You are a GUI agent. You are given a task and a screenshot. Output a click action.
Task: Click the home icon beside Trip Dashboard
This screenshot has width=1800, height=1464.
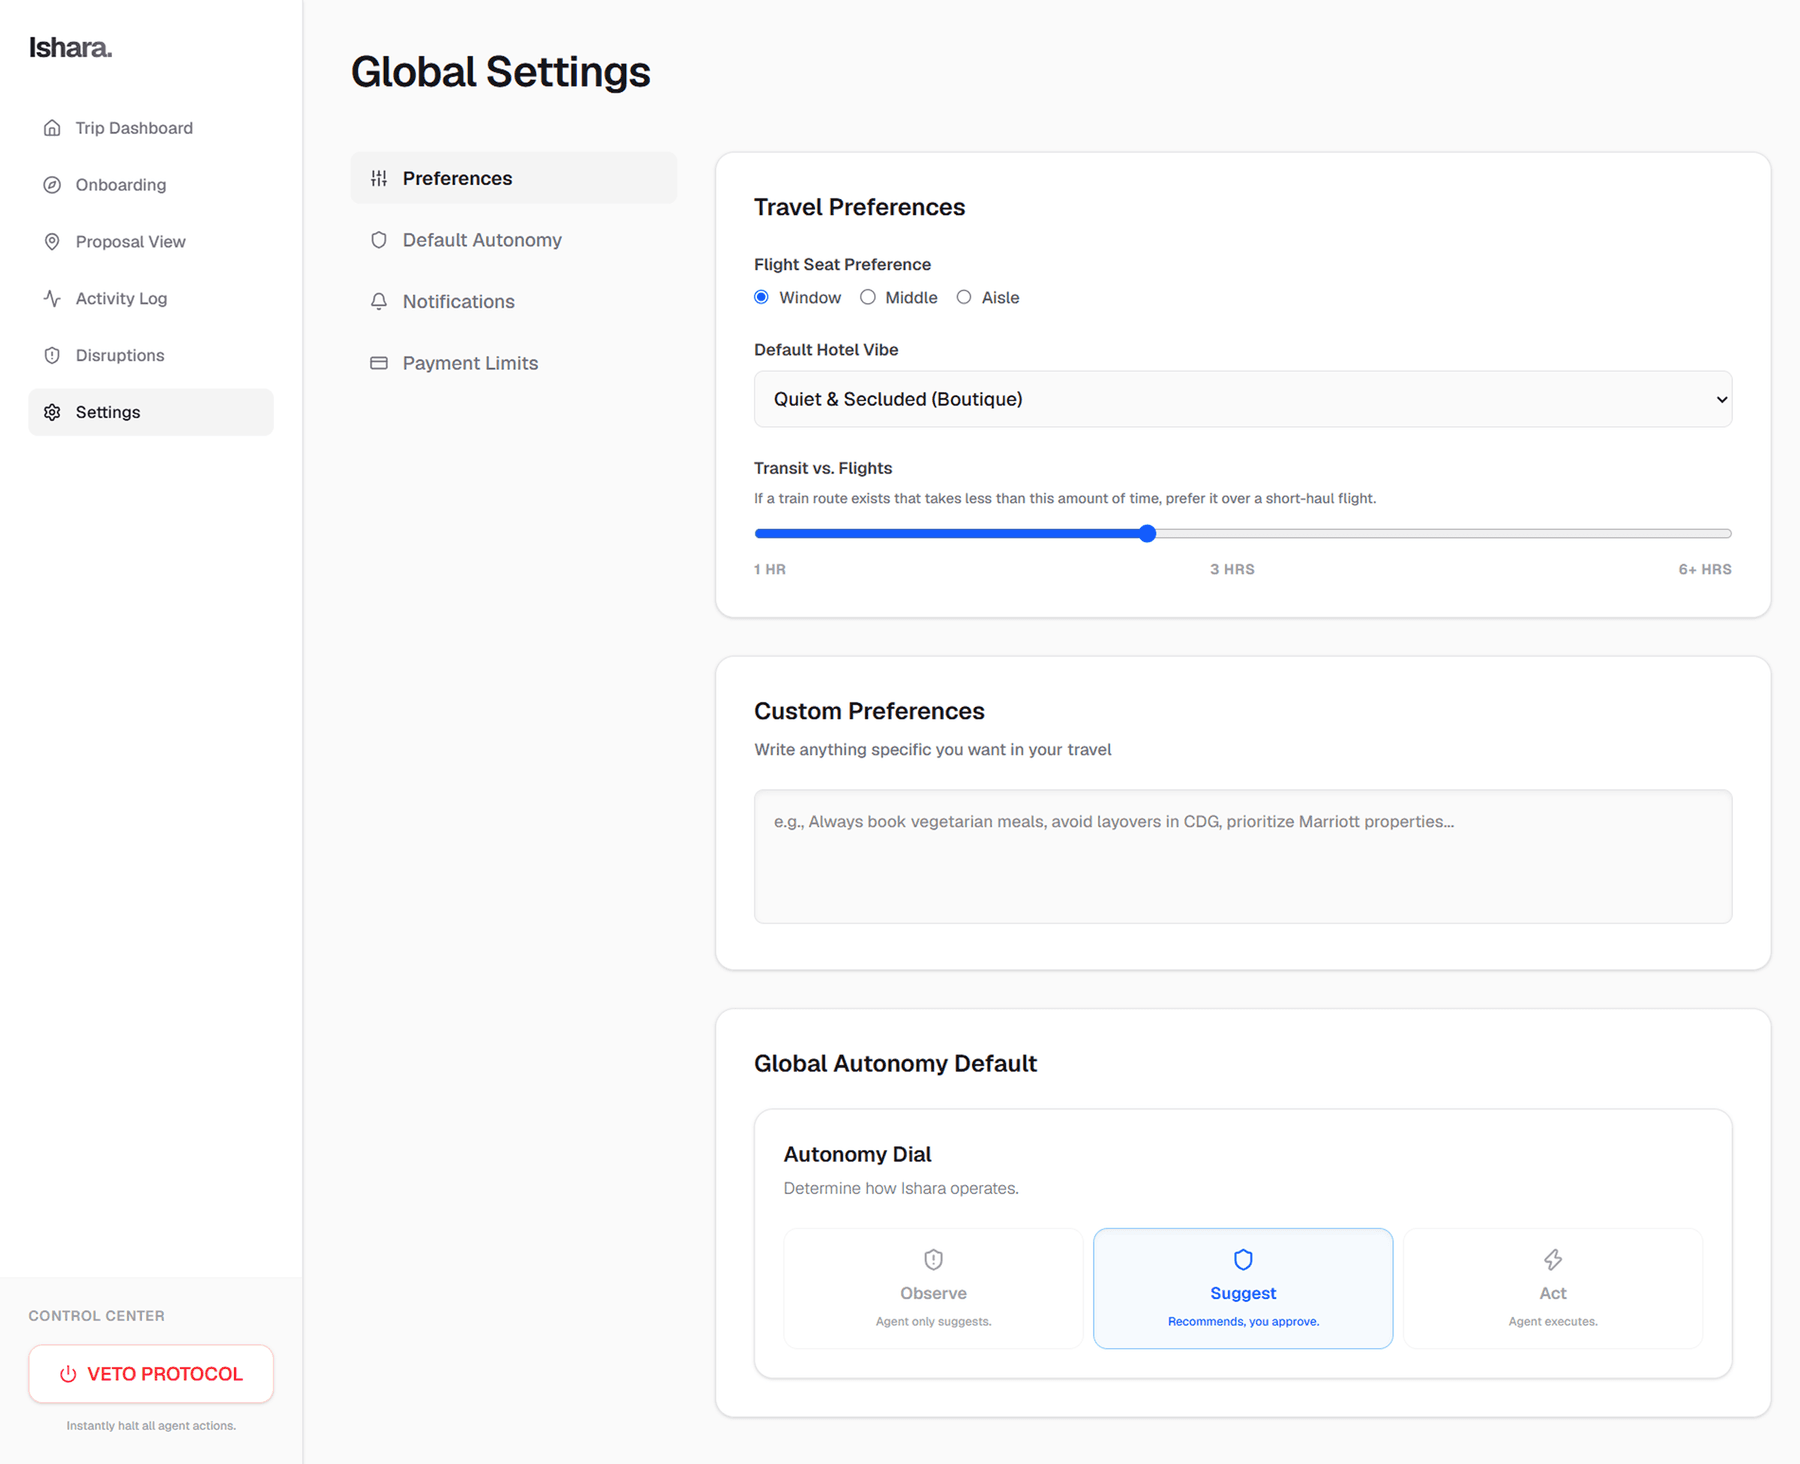tap(52, 128)
